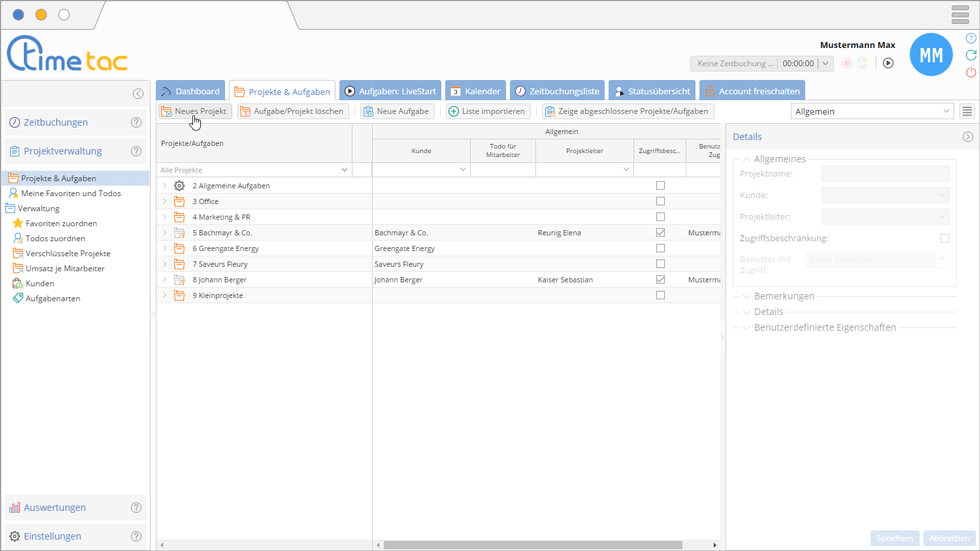Click Liste importieren button
The width and height of the screenshot is (980, 551).
(487, 112)
